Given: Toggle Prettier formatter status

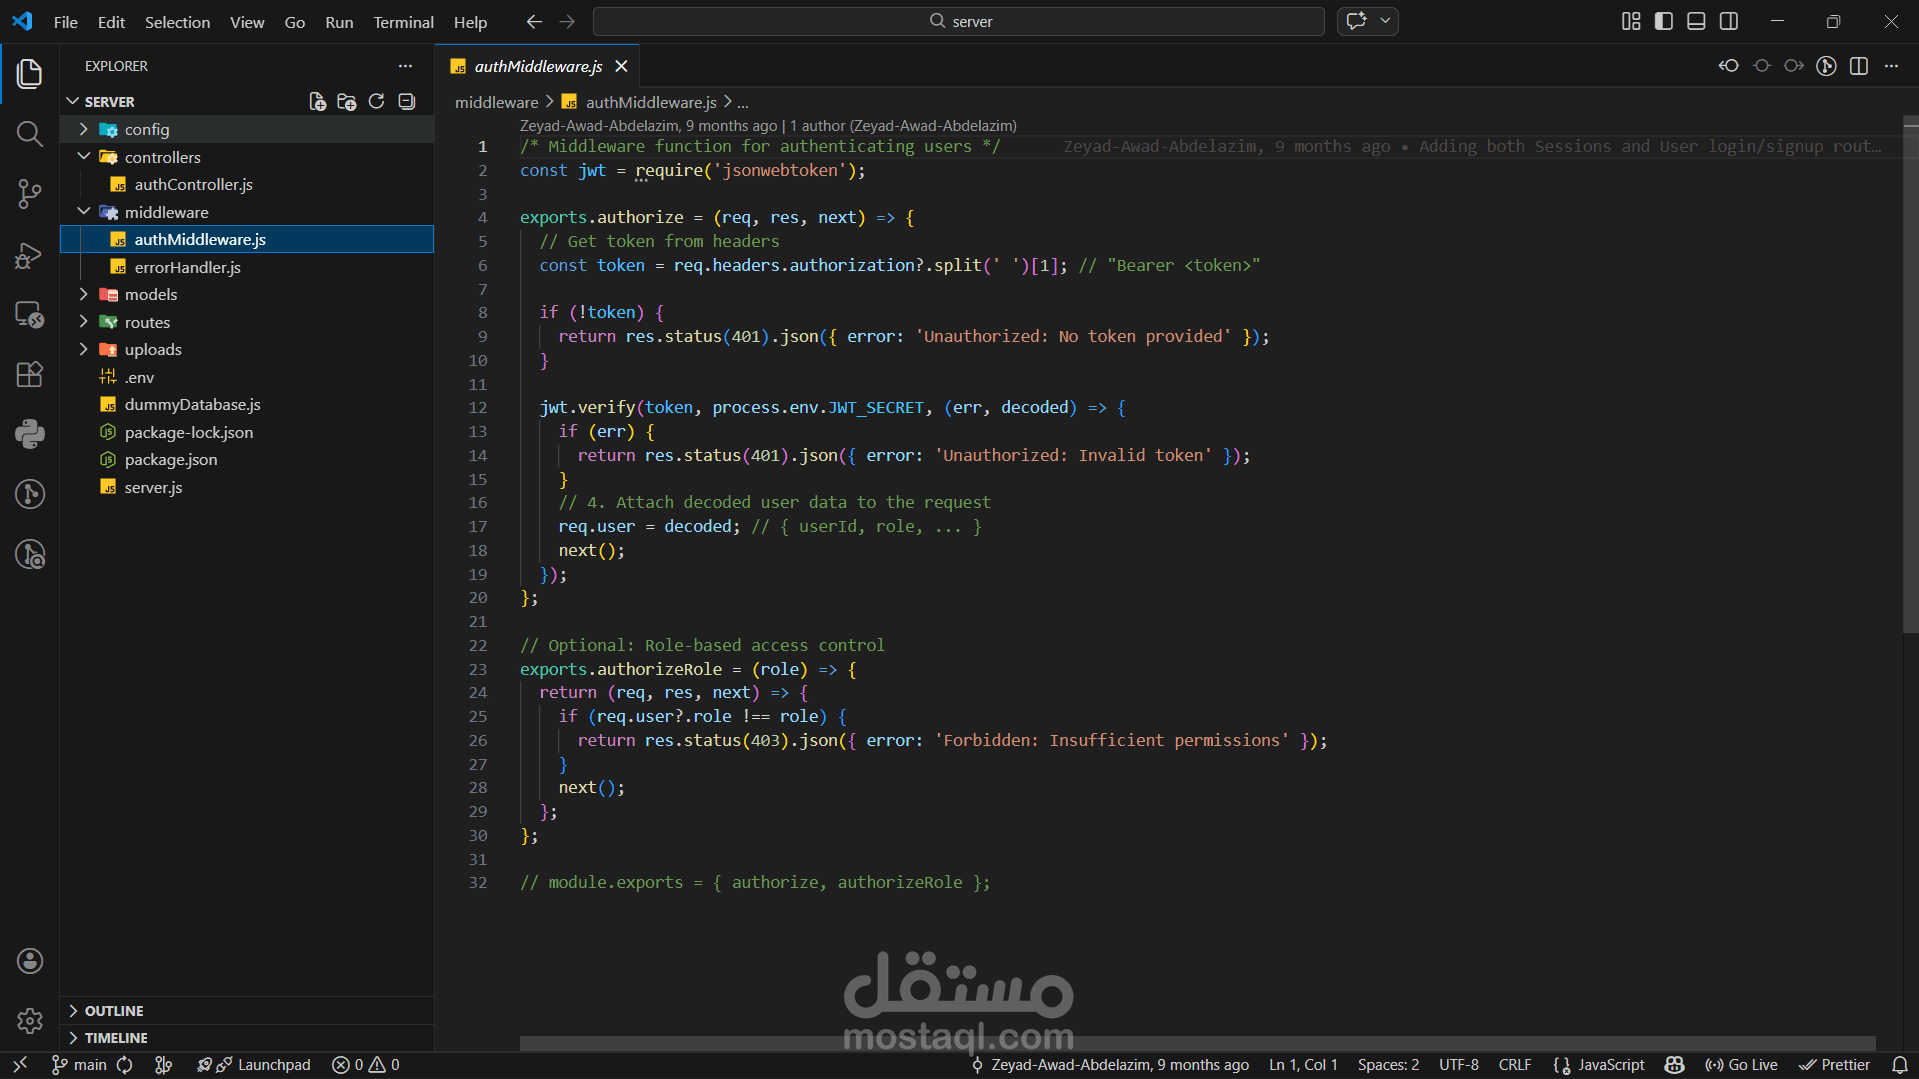Looking at the screenshot, I should (x=1834, y=1065).
